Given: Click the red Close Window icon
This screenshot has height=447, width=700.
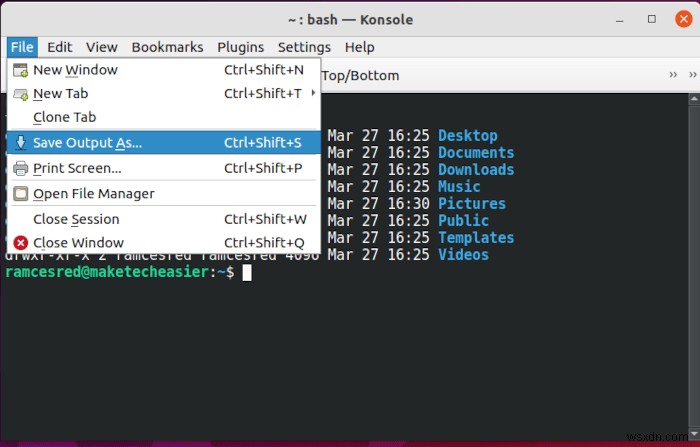Looking at the screenshot, I should (x=21, y=243).
